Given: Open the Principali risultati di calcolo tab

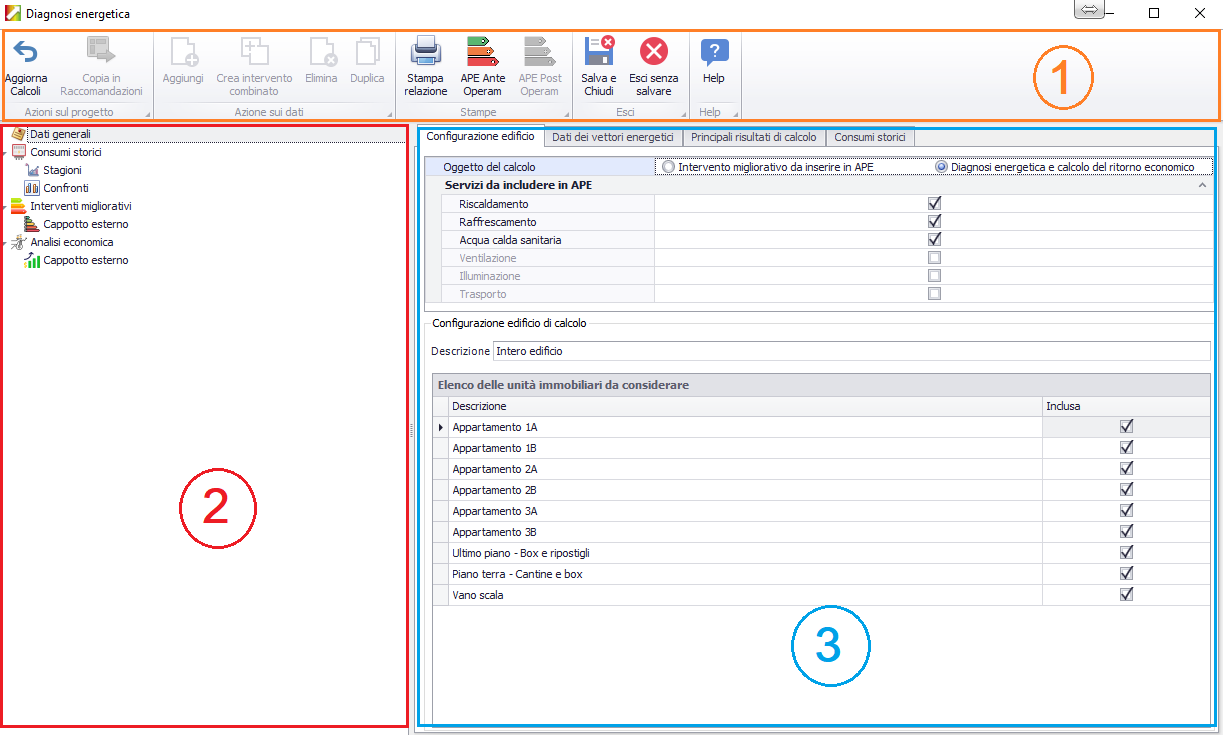Looking at the screenshot, I should 754,137.
